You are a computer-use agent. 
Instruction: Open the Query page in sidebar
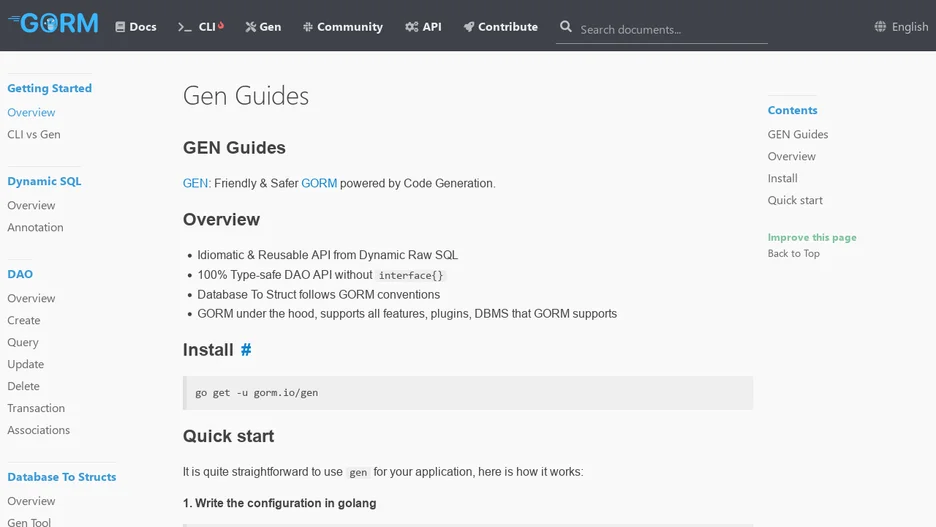click(x=23, y=343)
